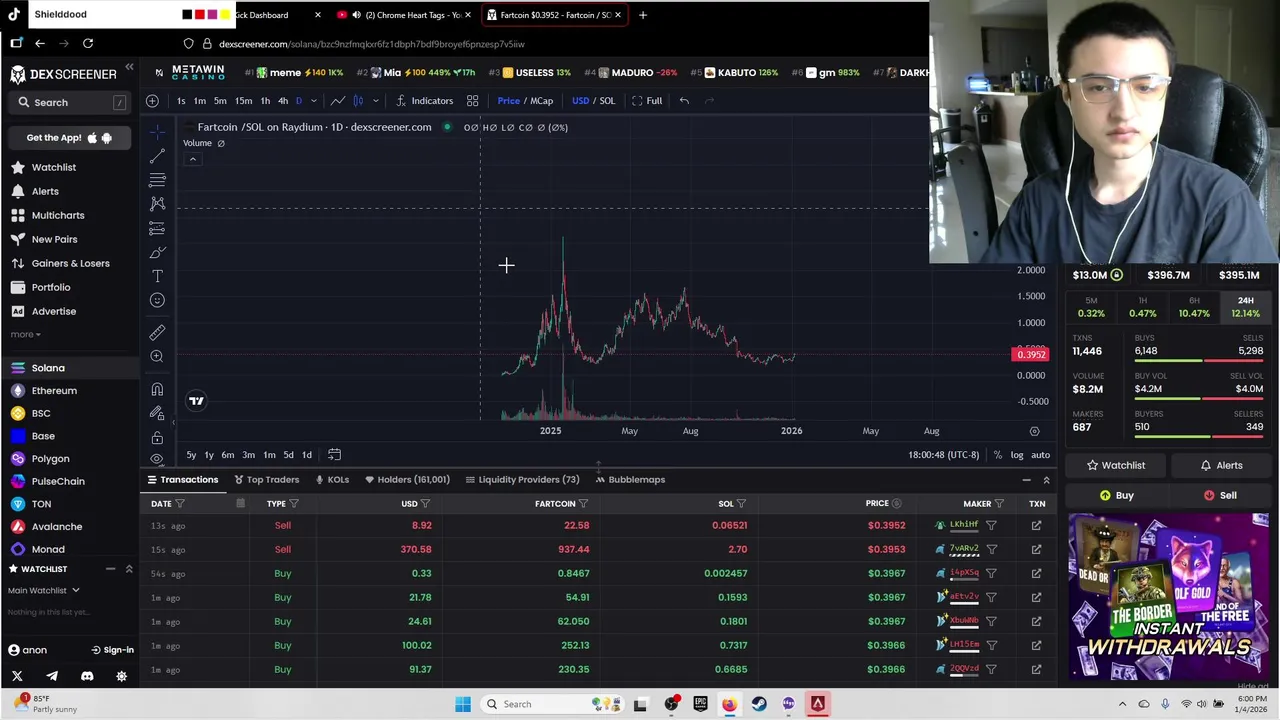Open the DEX Screener X (Twitter) page
Viewport: 1280px width, 720px height.
coord(17,676)
